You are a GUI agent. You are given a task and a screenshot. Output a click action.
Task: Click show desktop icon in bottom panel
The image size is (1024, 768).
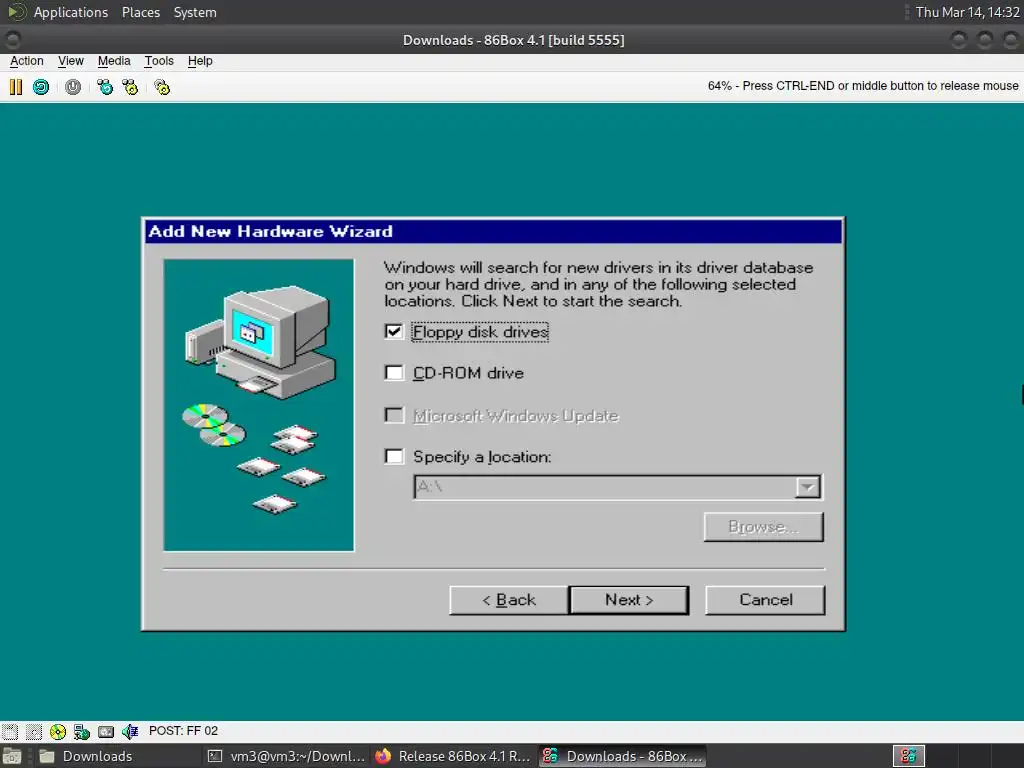[x=12, y=756]
